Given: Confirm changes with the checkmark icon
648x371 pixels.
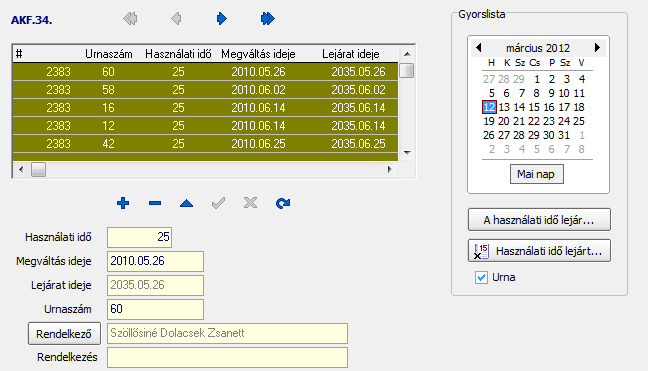Looking at the screenshot, I should 218,203.
